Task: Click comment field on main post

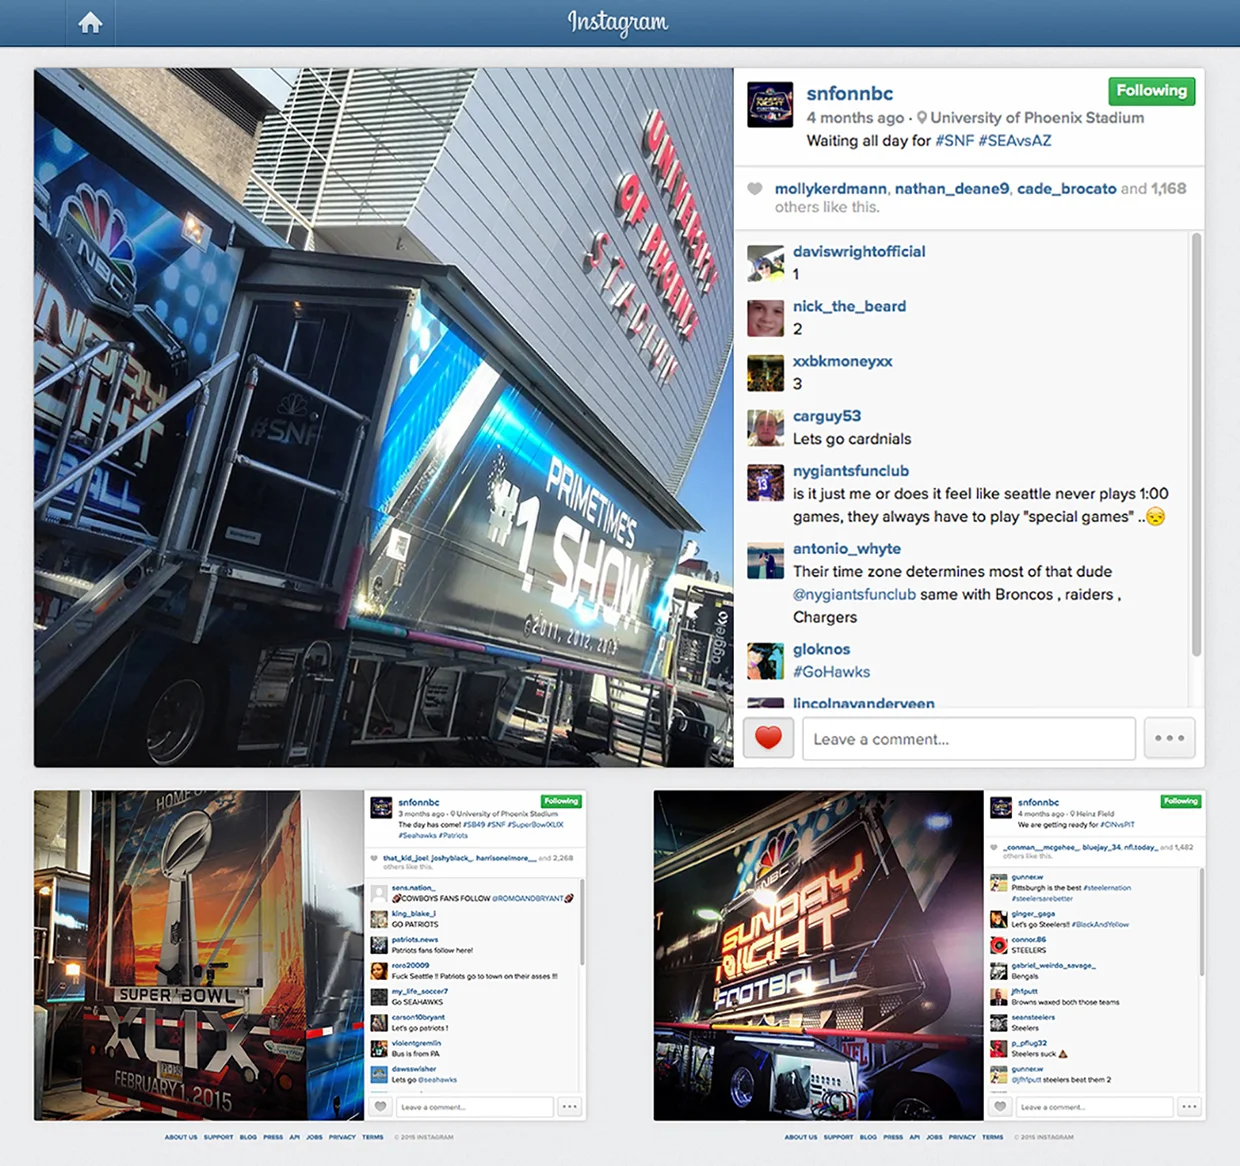Action: pos(968,738)
